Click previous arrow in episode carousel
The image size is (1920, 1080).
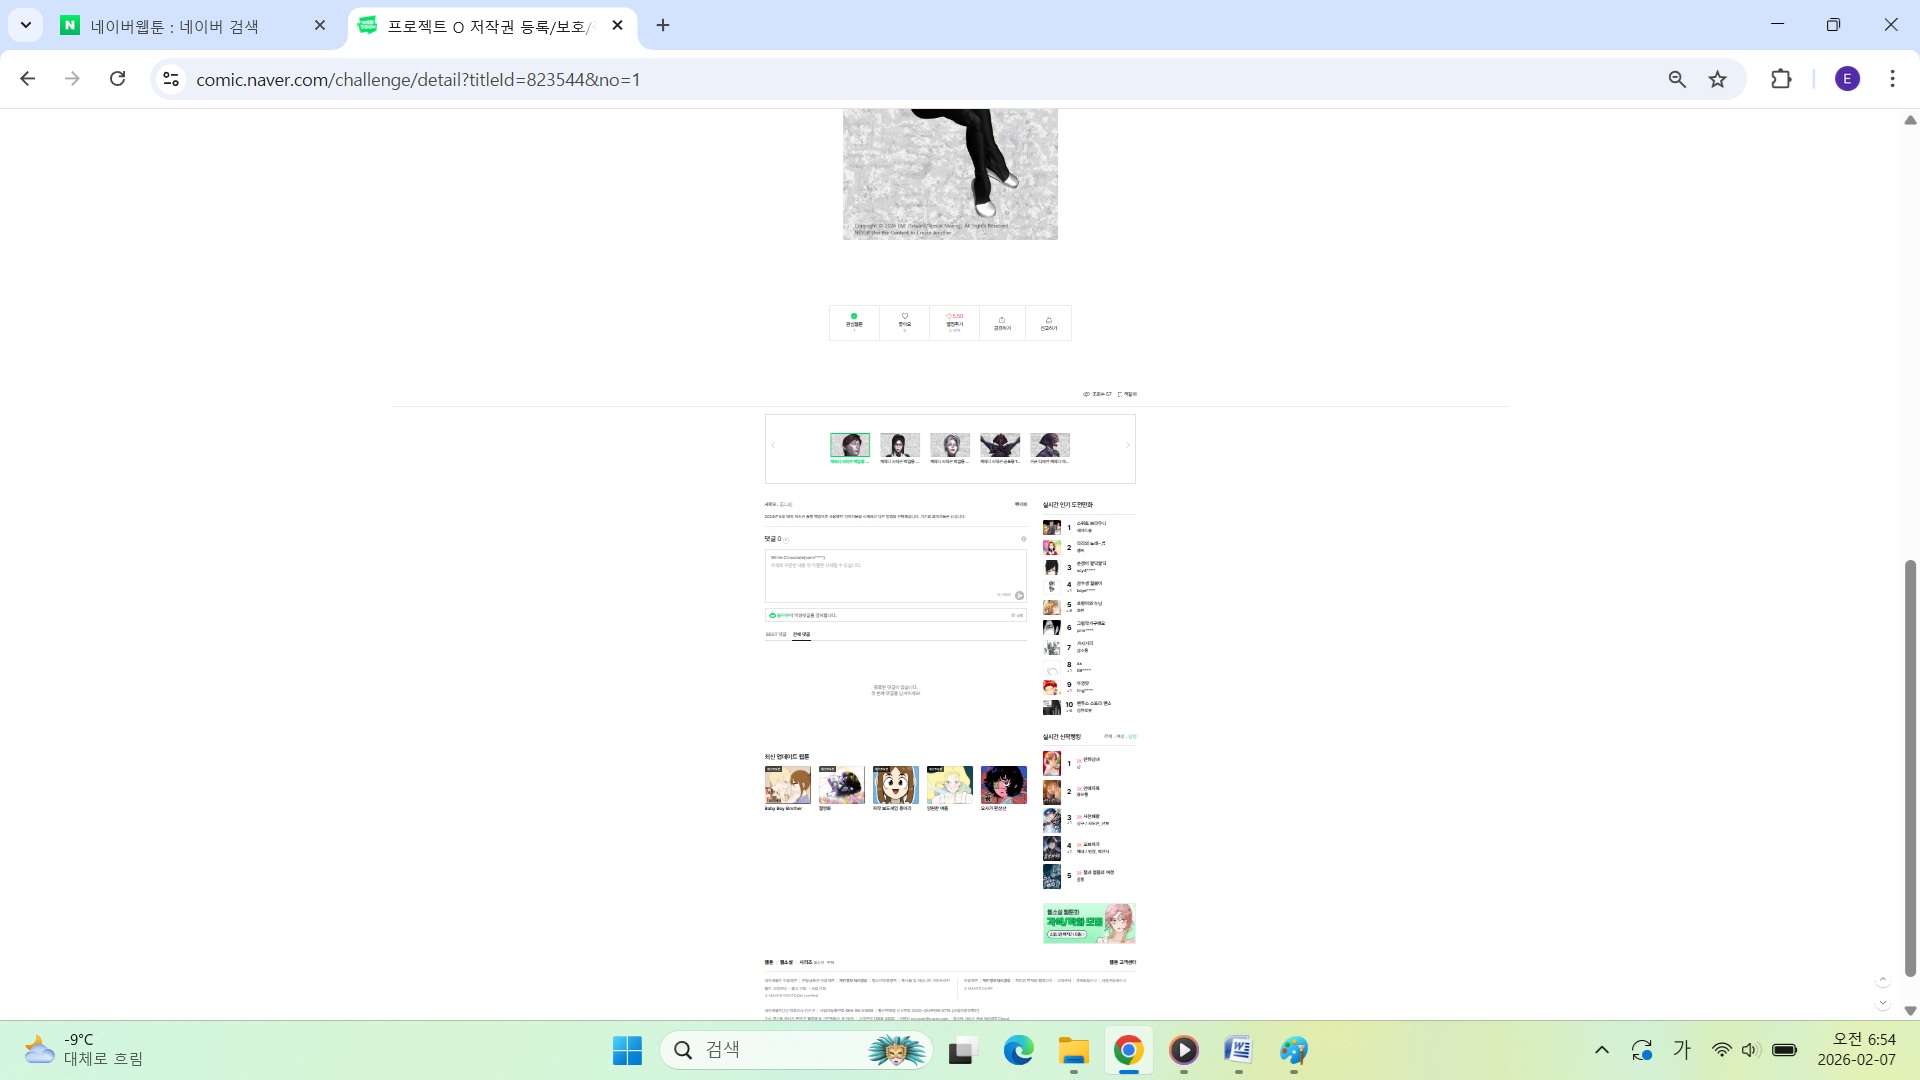[773, 445]
